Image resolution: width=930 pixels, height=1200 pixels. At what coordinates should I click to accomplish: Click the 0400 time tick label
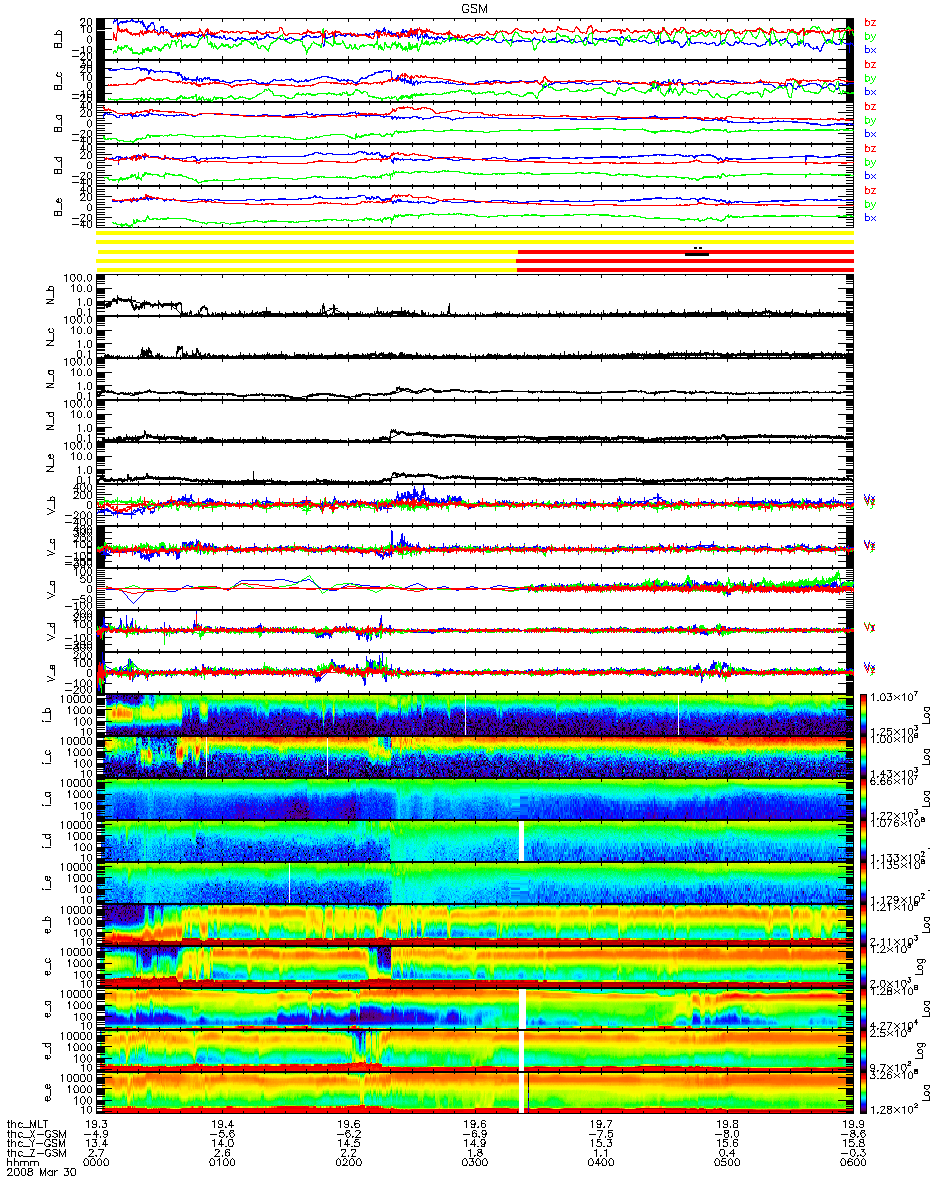pos(601,1164)
